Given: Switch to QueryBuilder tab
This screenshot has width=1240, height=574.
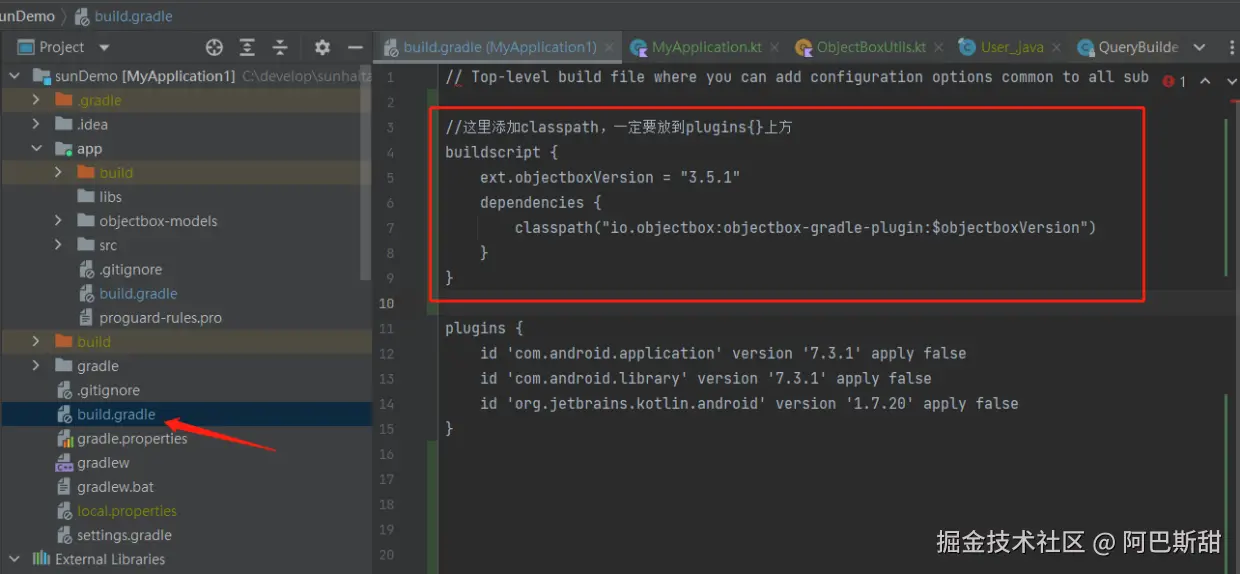Looking at the screenshot, I should click(1128, 47).
